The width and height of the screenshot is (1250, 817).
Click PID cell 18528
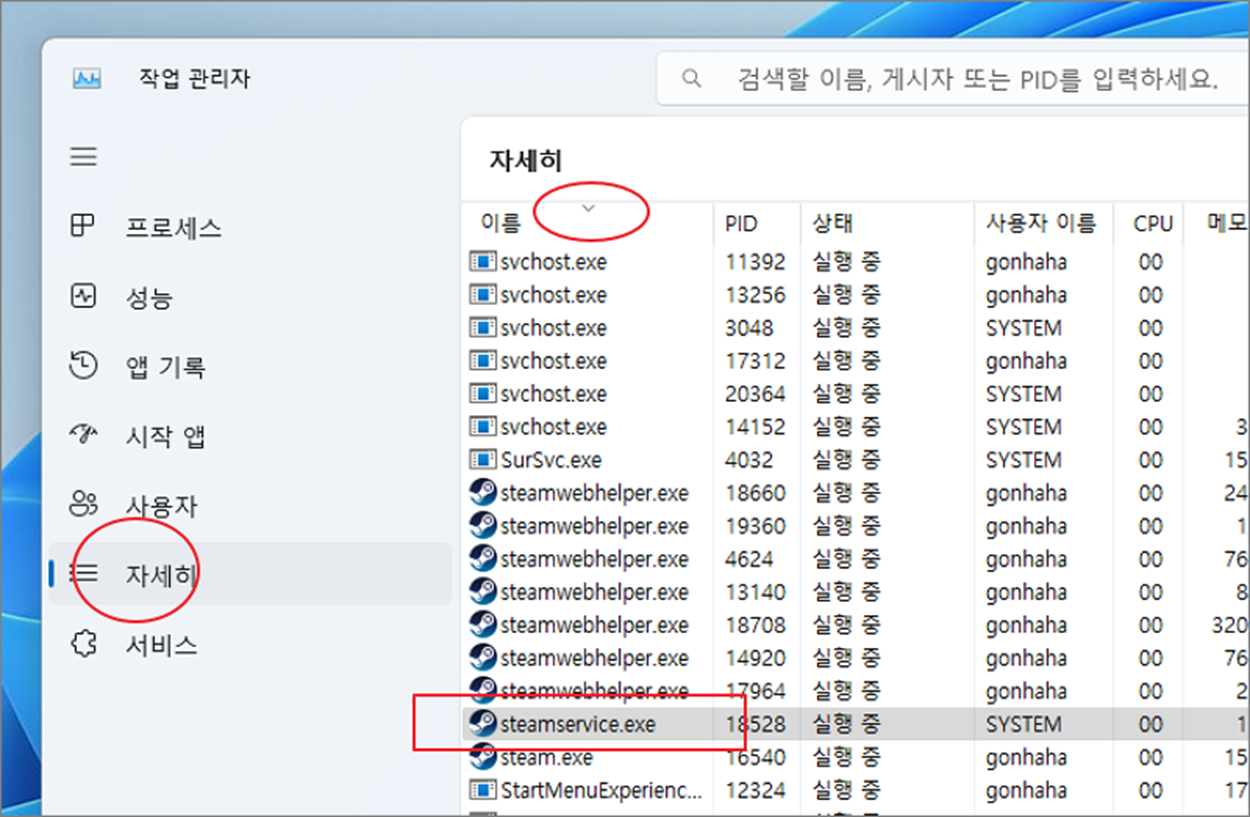point(755,724)
